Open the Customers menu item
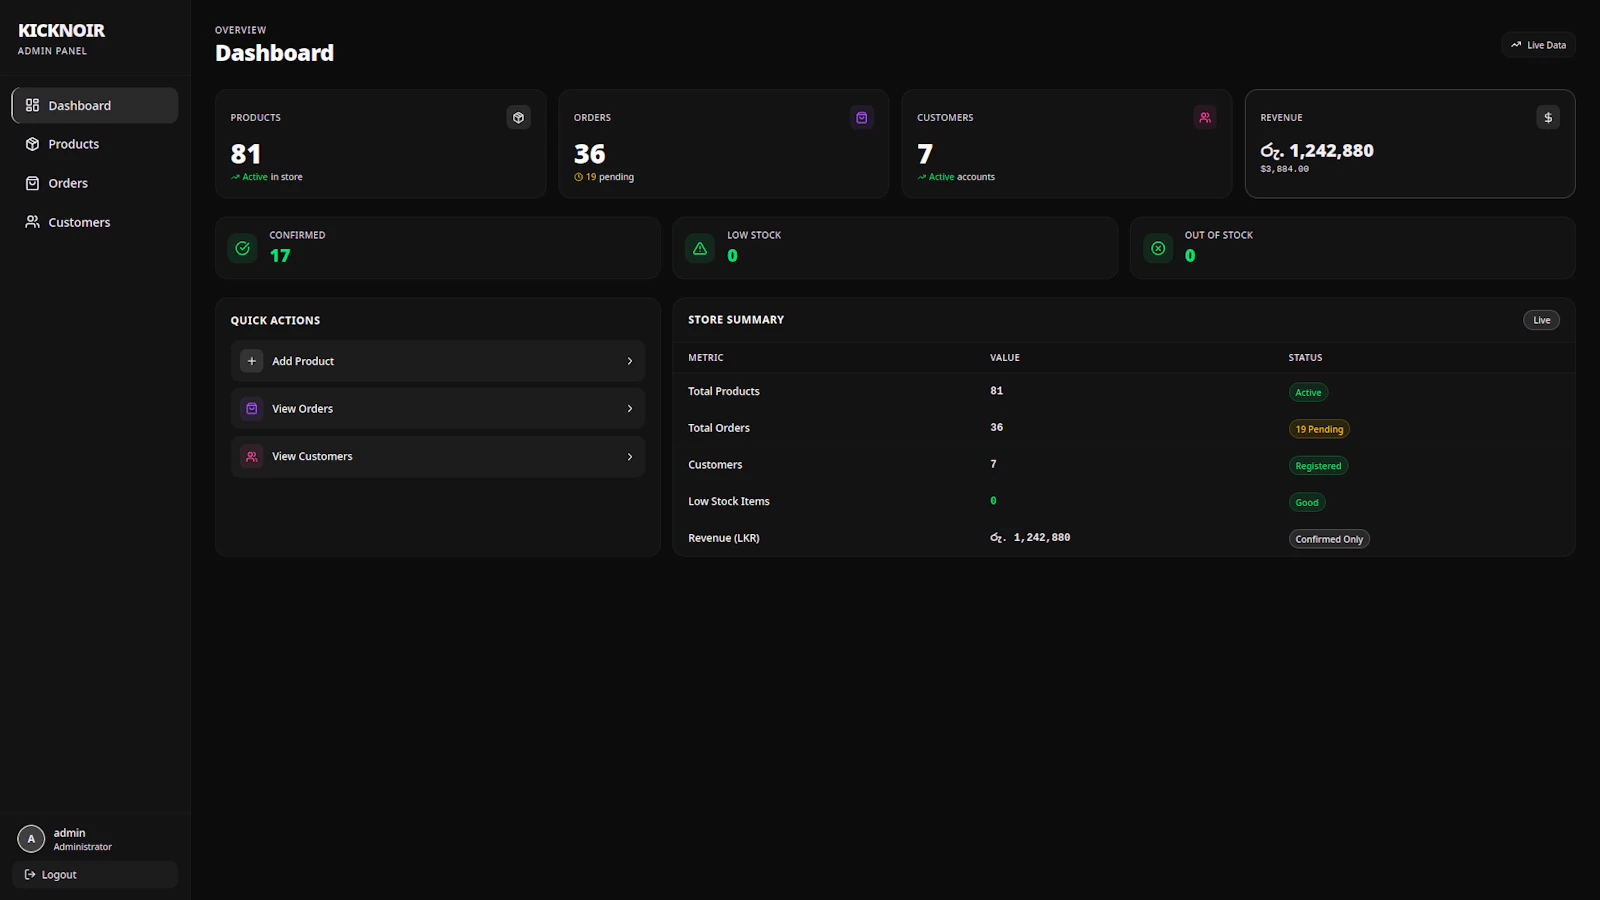1600x900 pixels. pos(95,222)
